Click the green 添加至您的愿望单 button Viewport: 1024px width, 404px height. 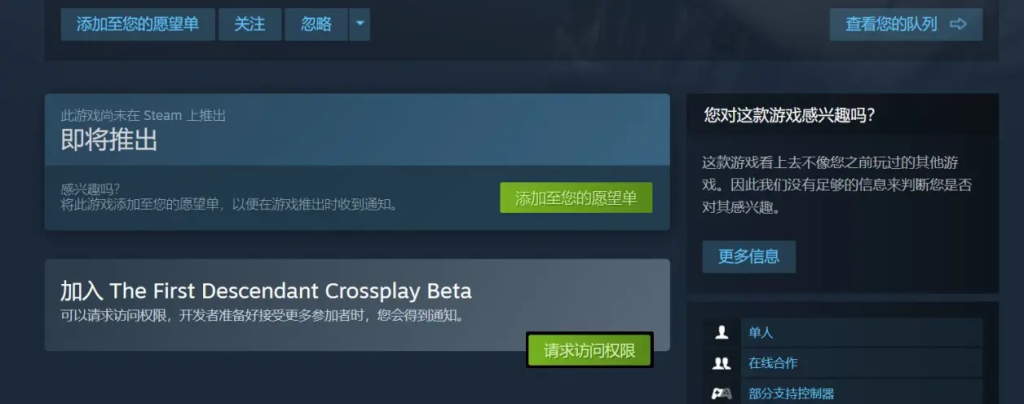(576, 198)
